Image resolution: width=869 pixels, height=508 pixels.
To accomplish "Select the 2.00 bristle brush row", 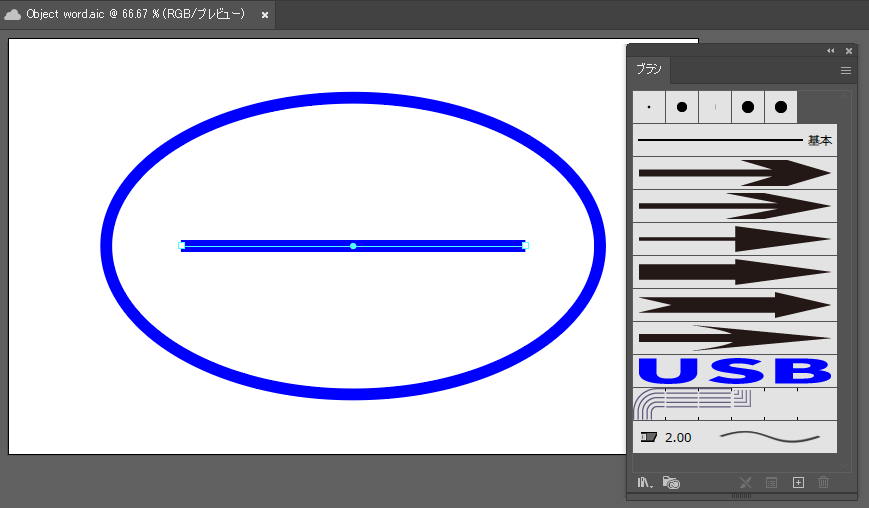I will [735, 437].
